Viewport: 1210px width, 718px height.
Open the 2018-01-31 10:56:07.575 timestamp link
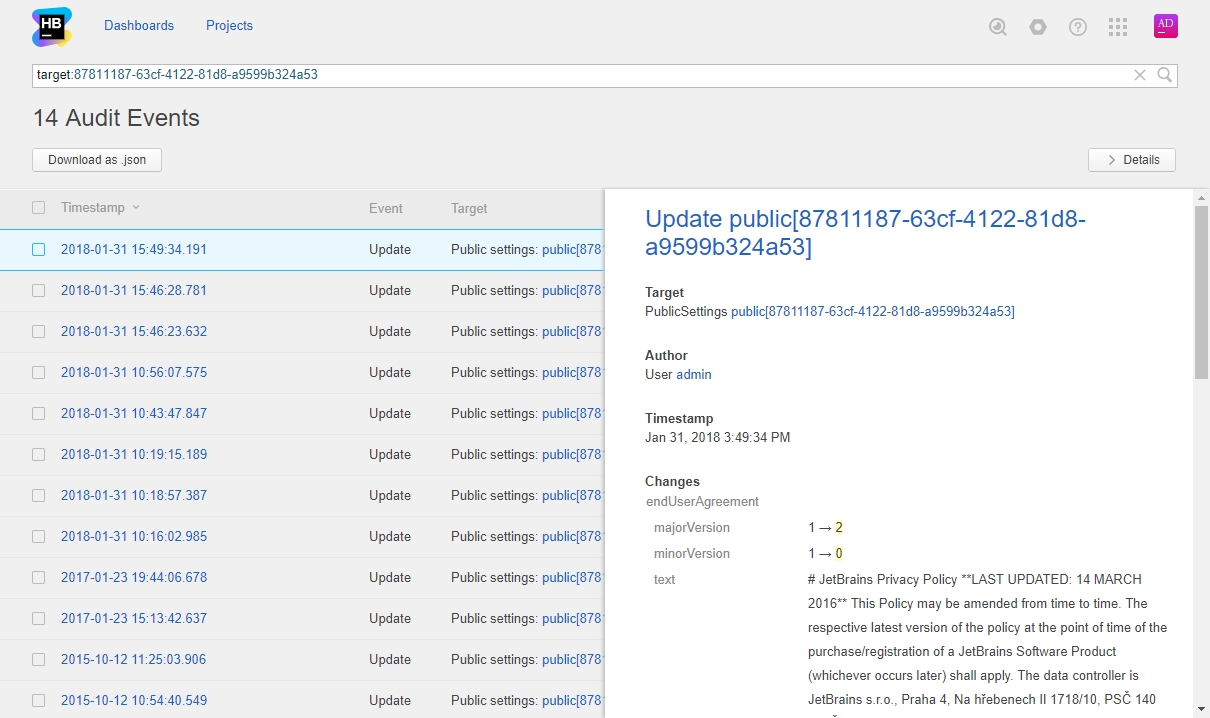tap(134, 373)
